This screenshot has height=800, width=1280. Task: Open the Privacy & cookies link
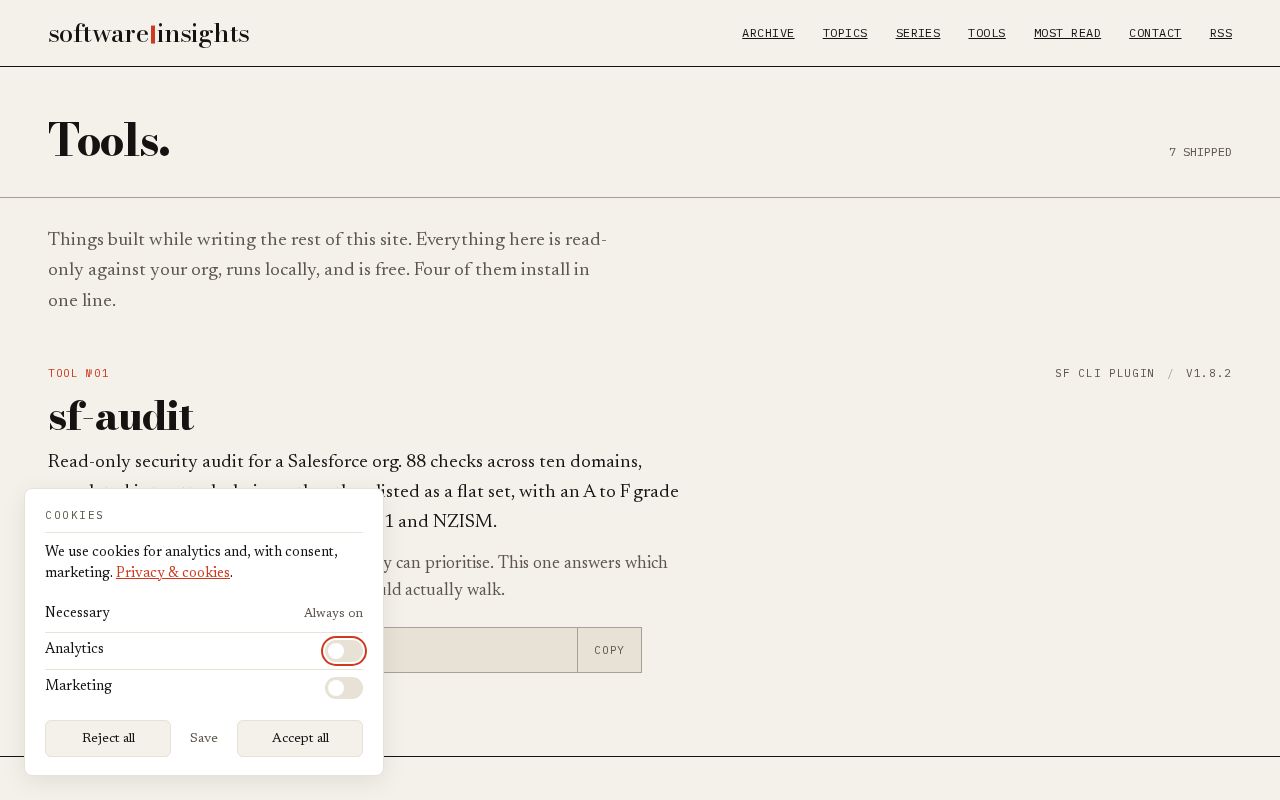click(x=173, y=572)
